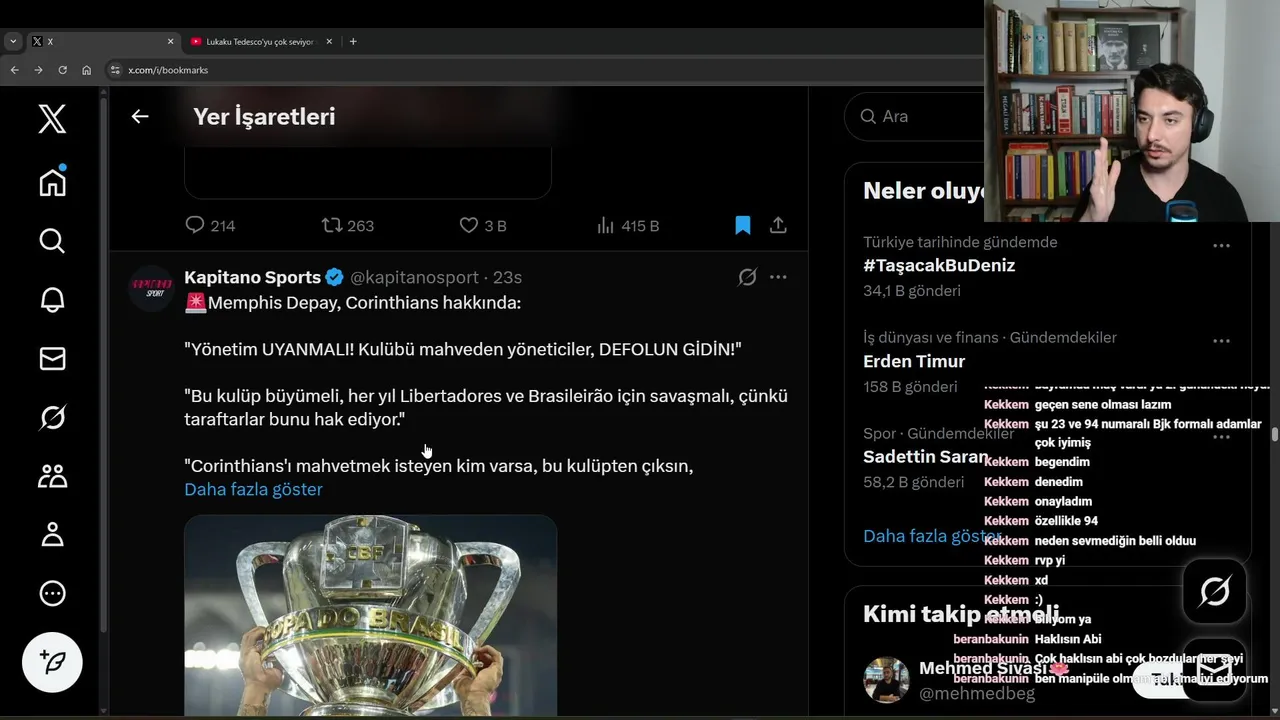Screen dimensions: 1280x720
Task: Open Explore search icon in sidebar
Action: 52,241
